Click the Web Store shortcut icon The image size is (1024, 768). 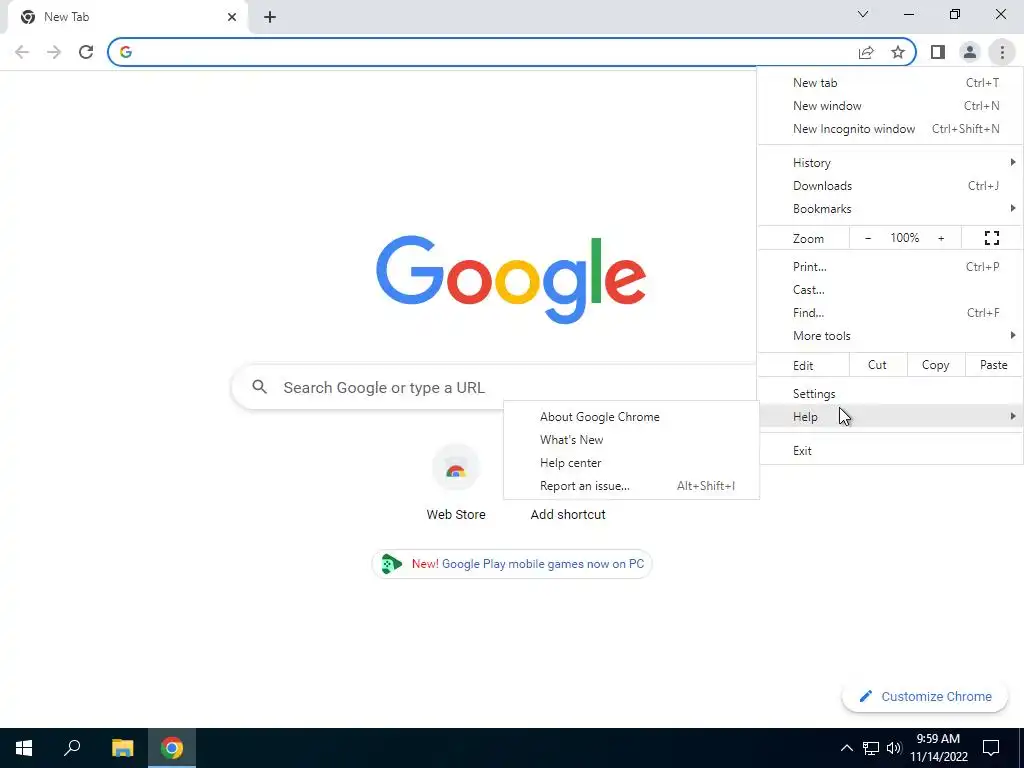click(x=456, y=468)
